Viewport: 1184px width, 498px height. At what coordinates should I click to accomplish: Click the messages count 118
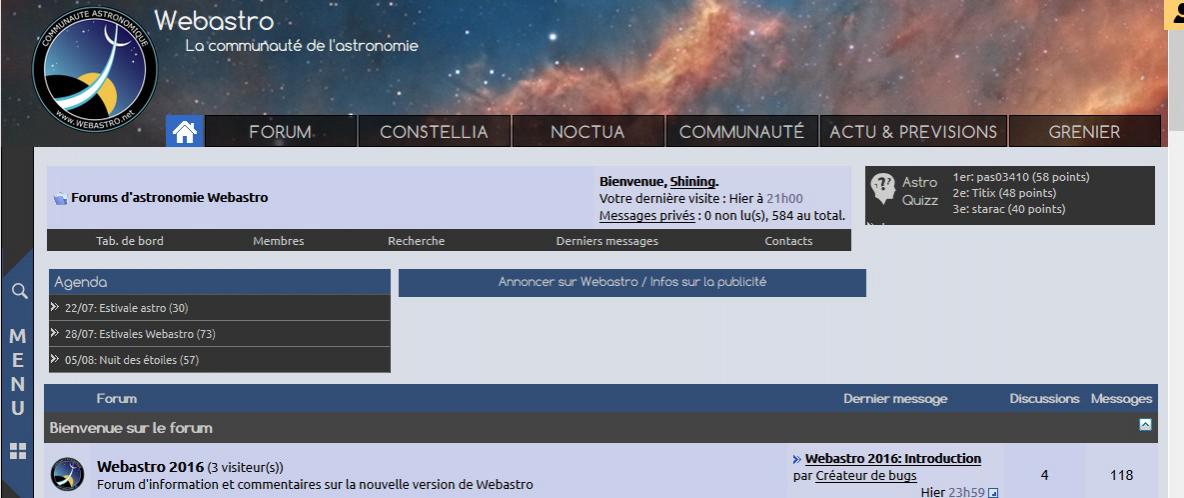1121,475
